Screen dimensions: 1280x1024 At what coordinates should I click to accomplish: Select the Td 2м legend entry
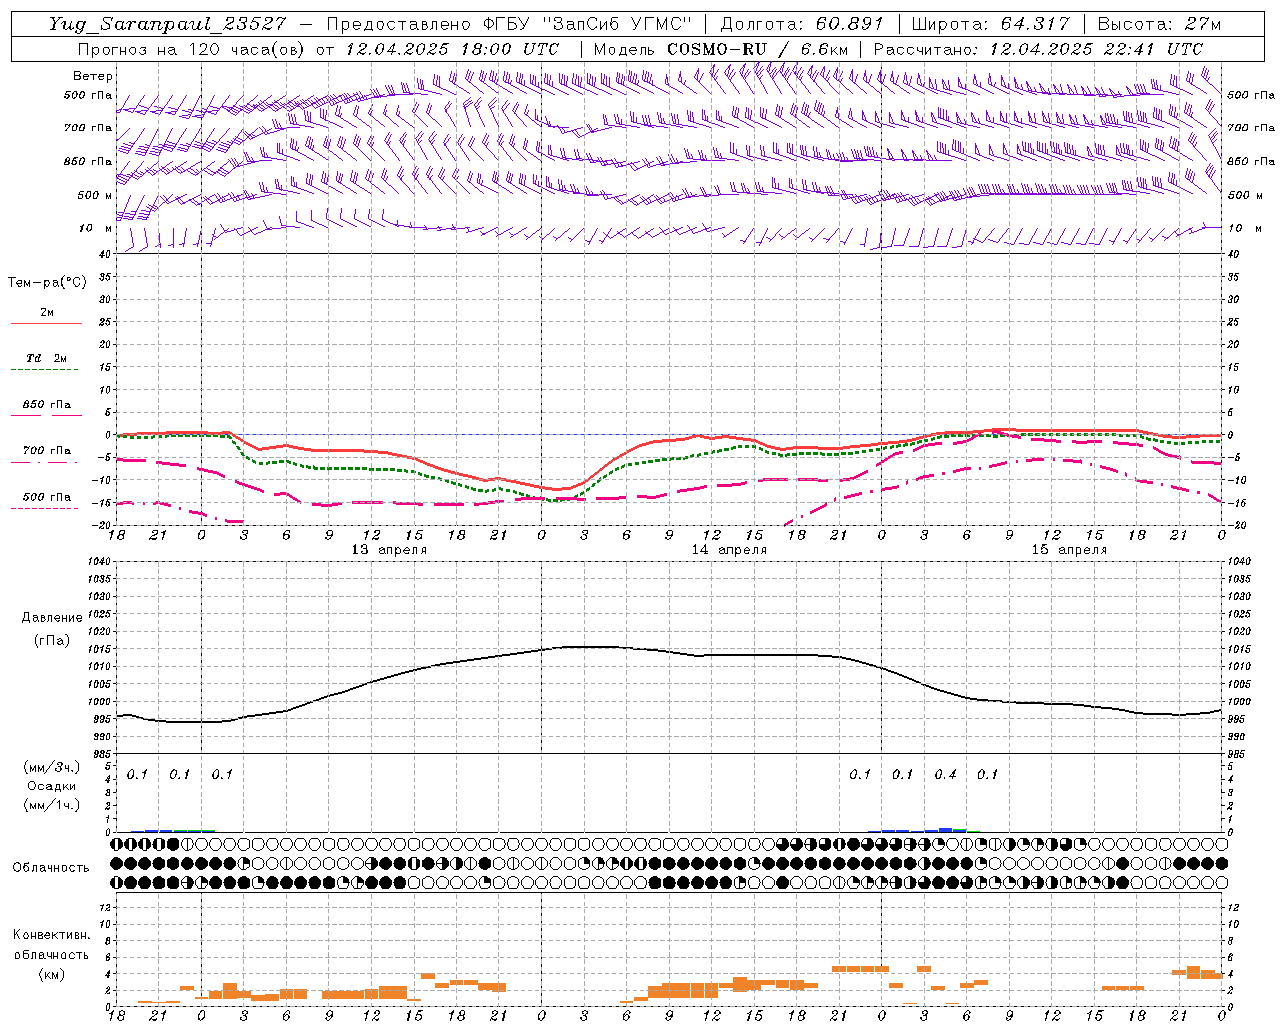tap(46, 358)
